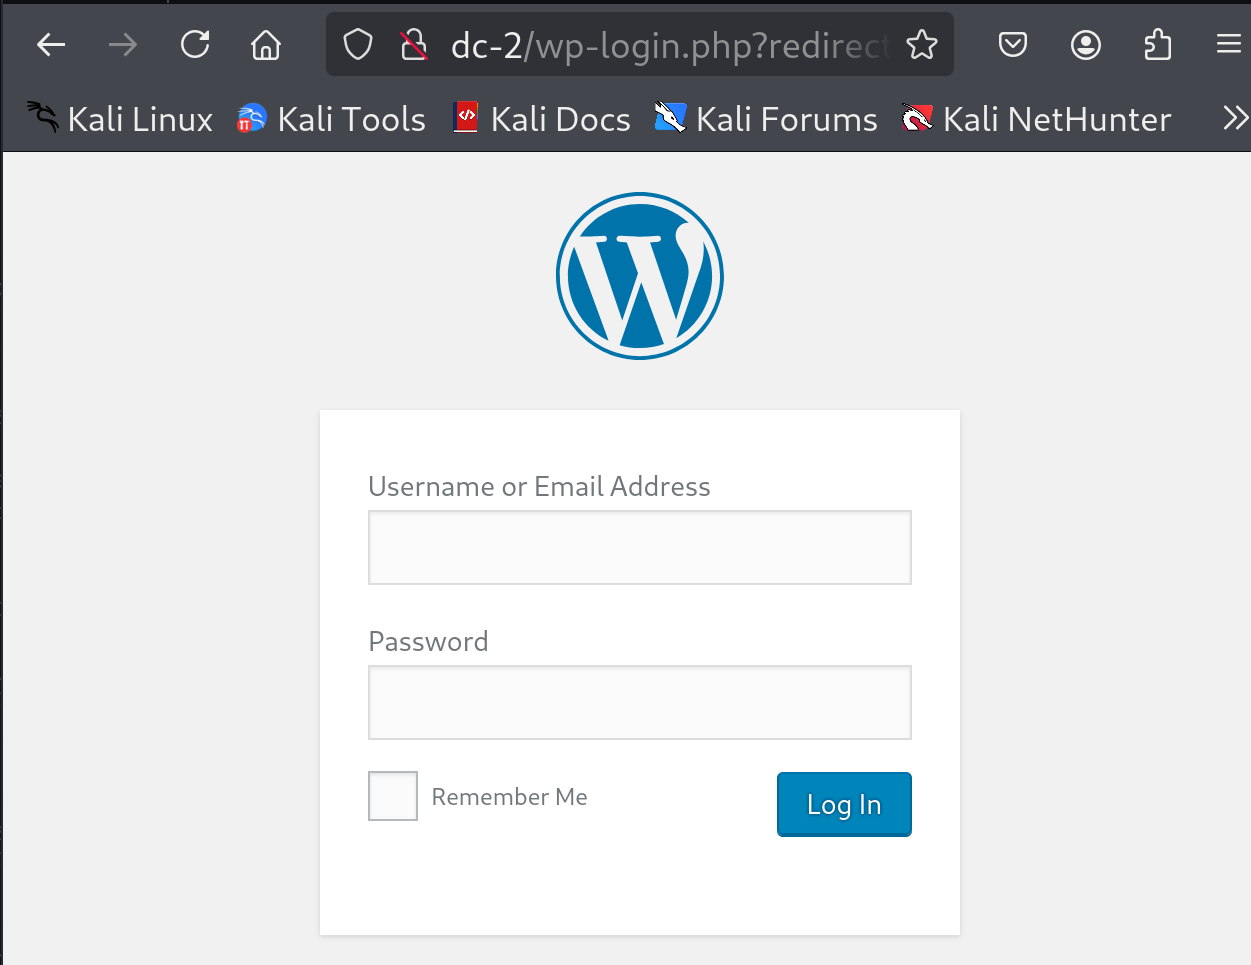This screenshot has height=965, width=1251.
Task: Reload the current page
Action: point(195,45)
